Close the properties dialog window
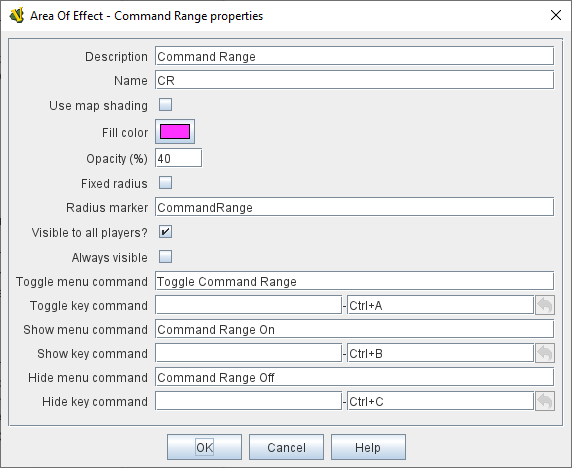572x468 pixels. point(556,15)
